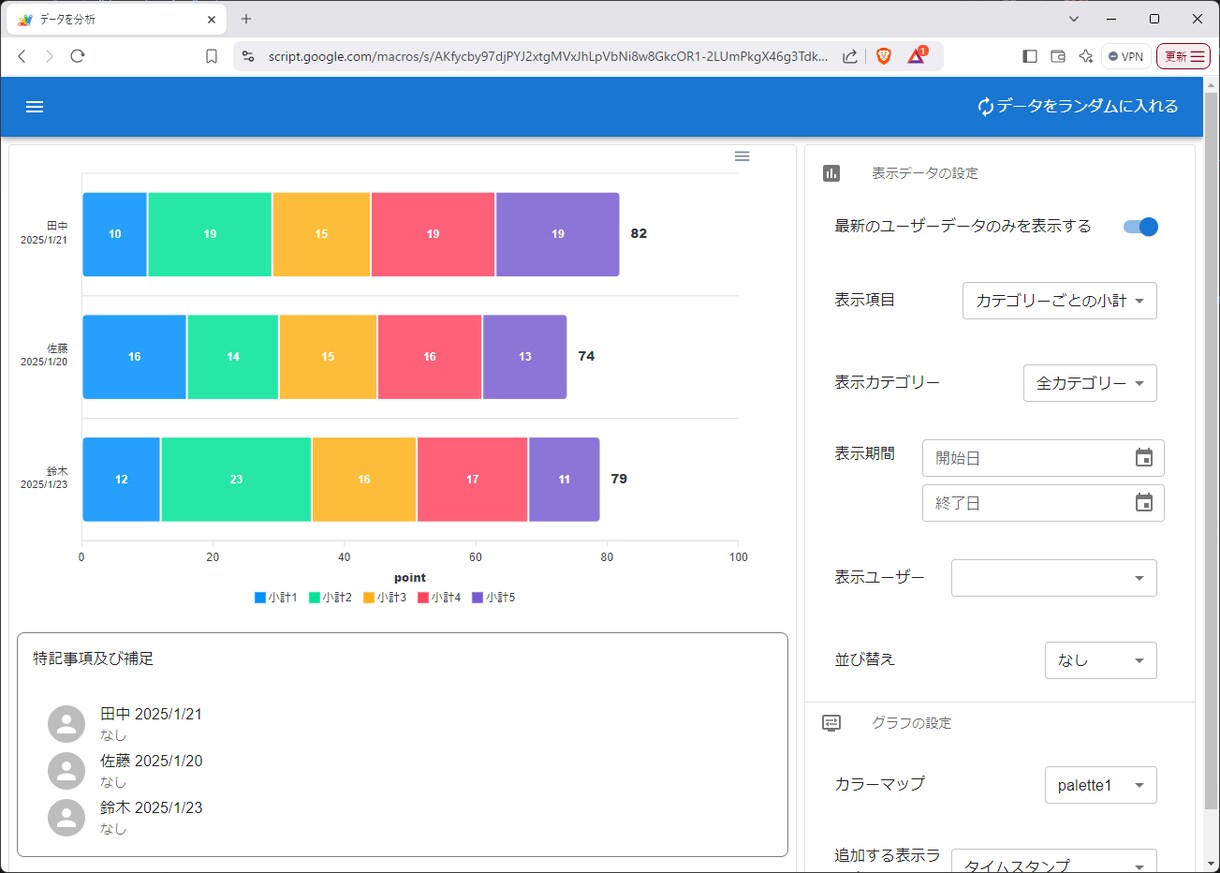Open Brave Shields lion icon

tap(883, 57)
